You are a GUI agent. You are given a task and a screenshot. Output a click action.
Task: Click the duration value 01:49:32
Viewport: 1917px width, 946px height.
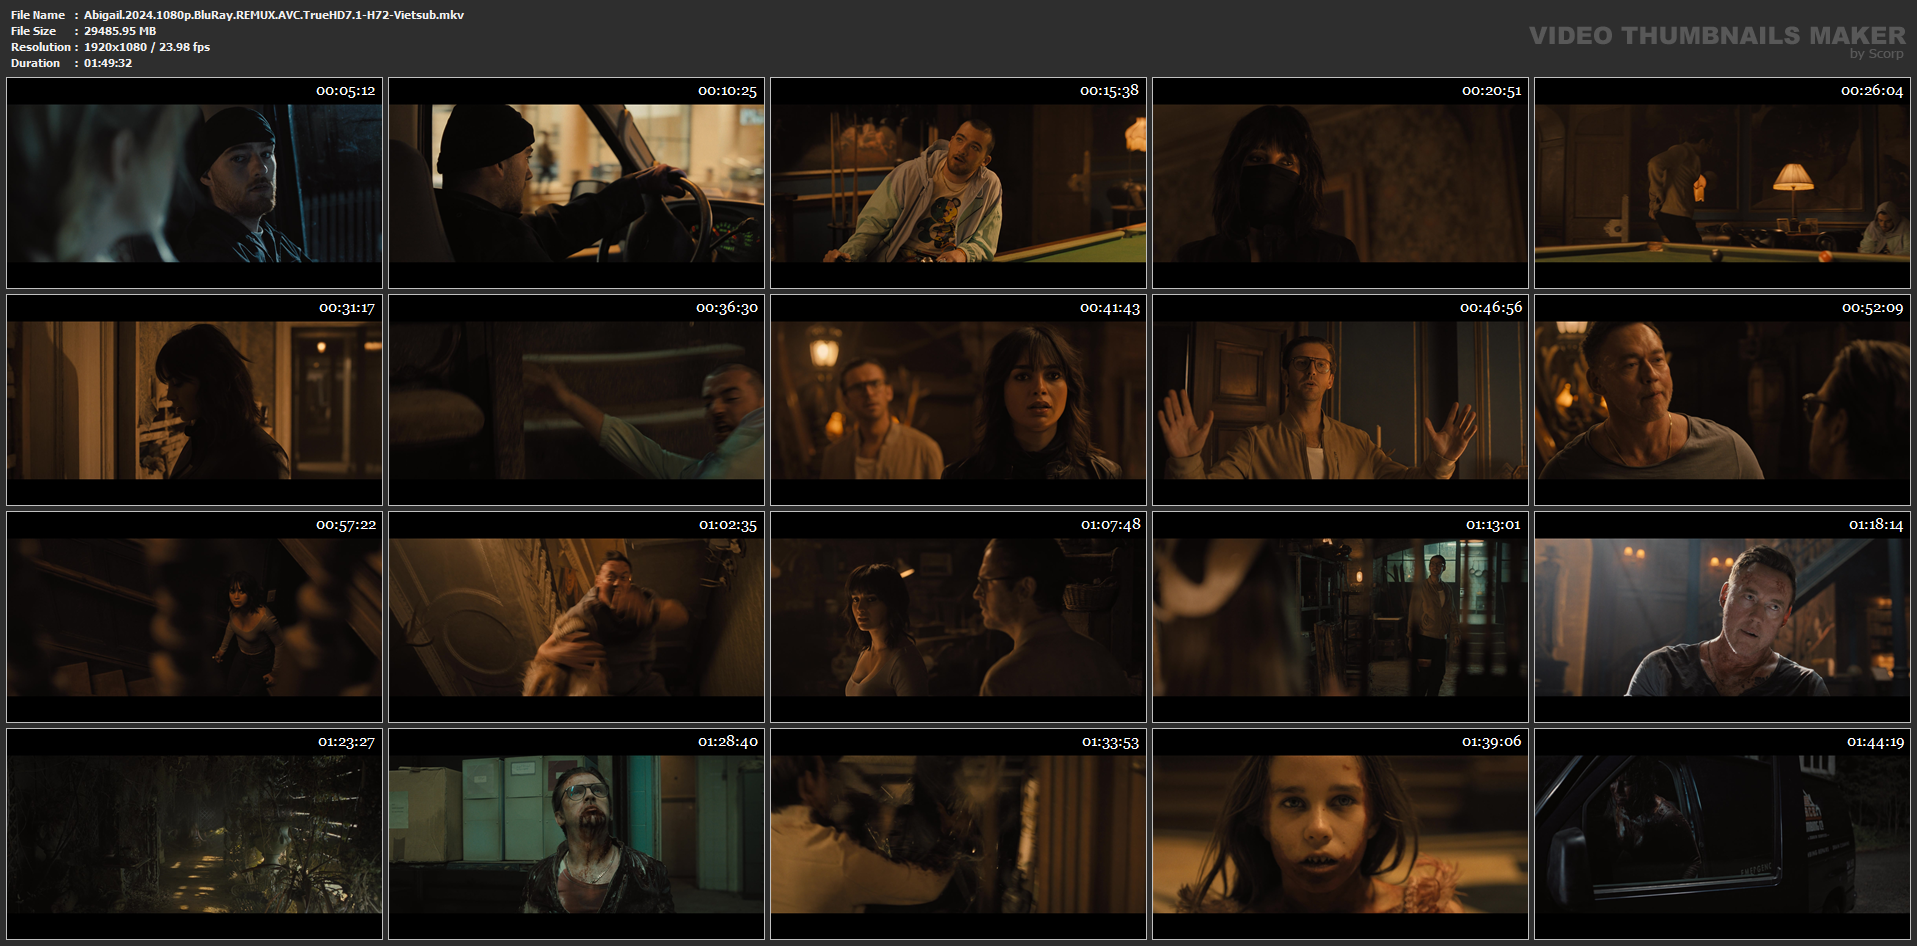pos(108,63)
